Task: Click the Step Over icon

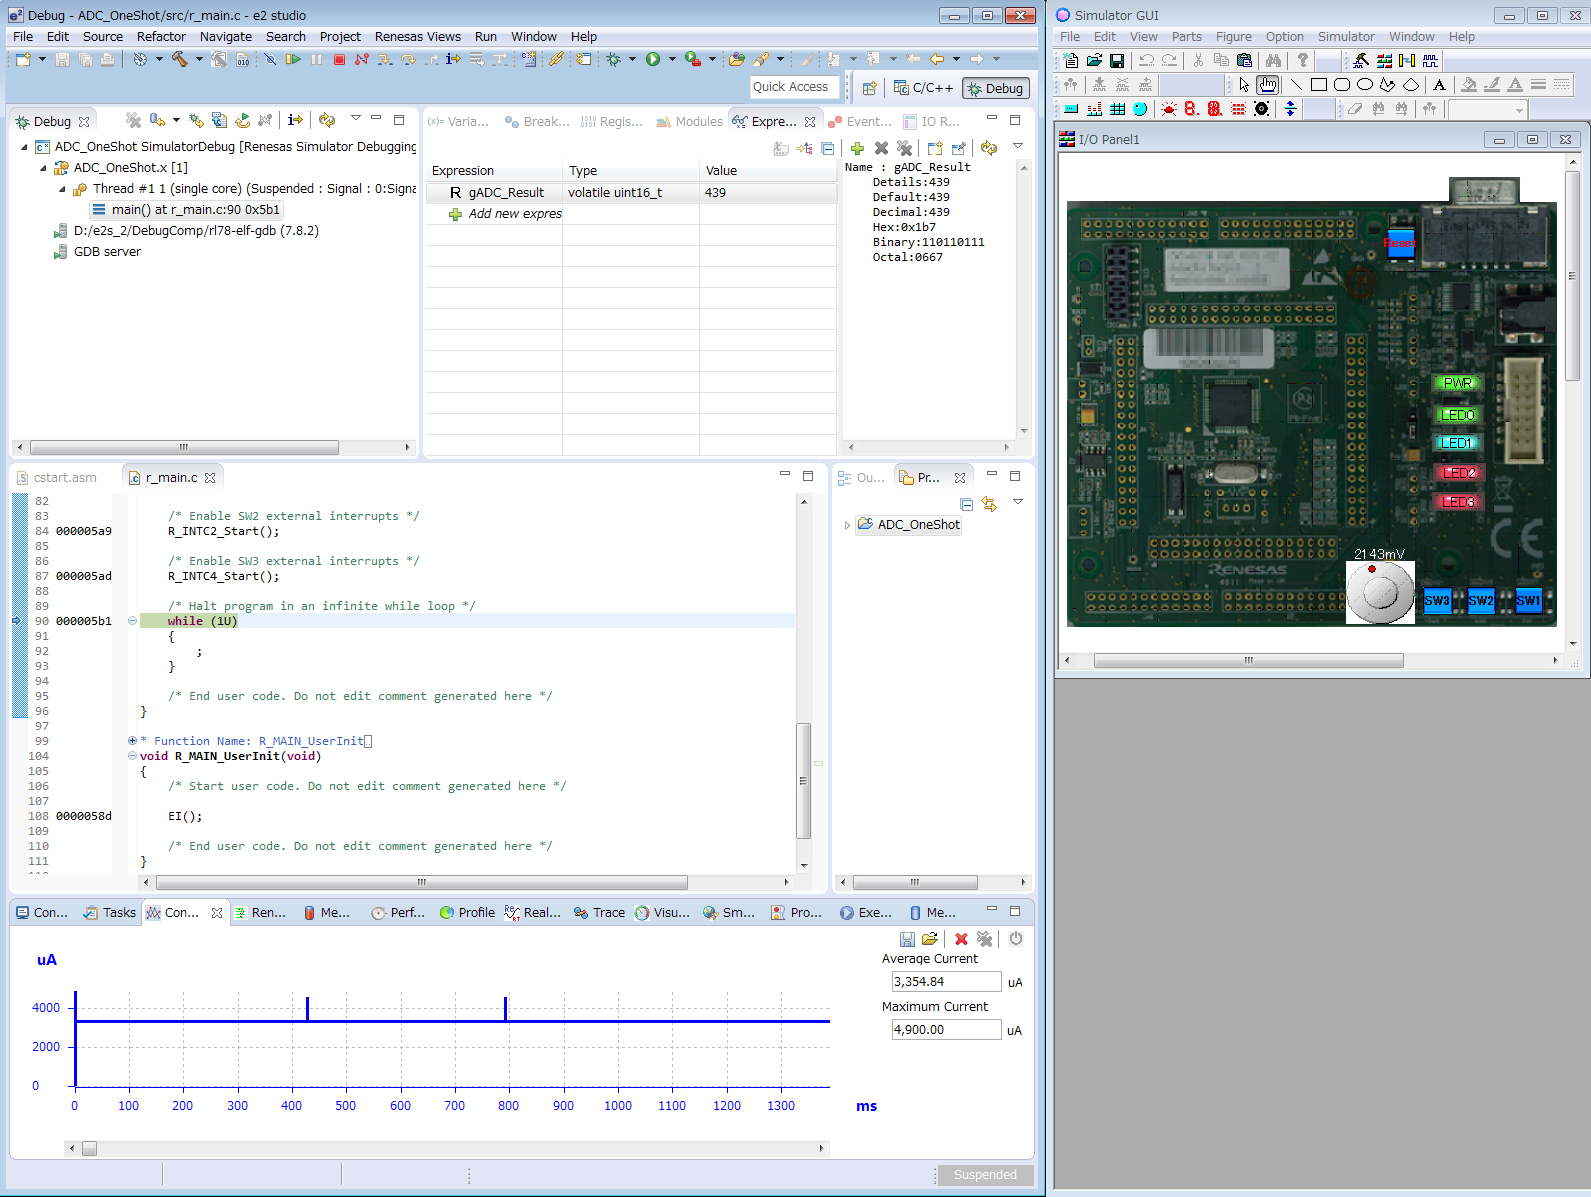Action: (x=408, y=60)
